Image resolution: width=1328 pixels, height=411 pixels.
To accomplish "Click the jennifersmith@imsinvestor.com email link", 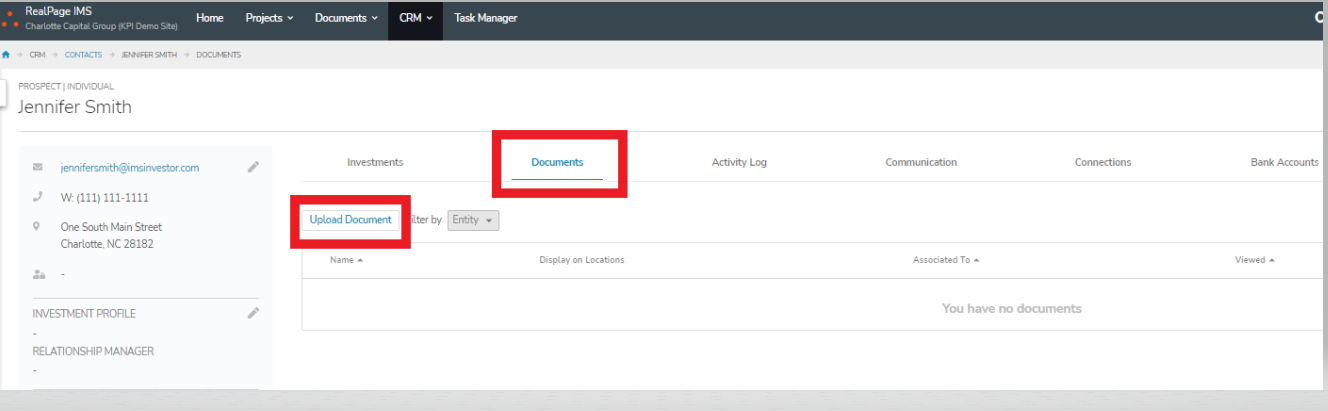I will point(130,167).
